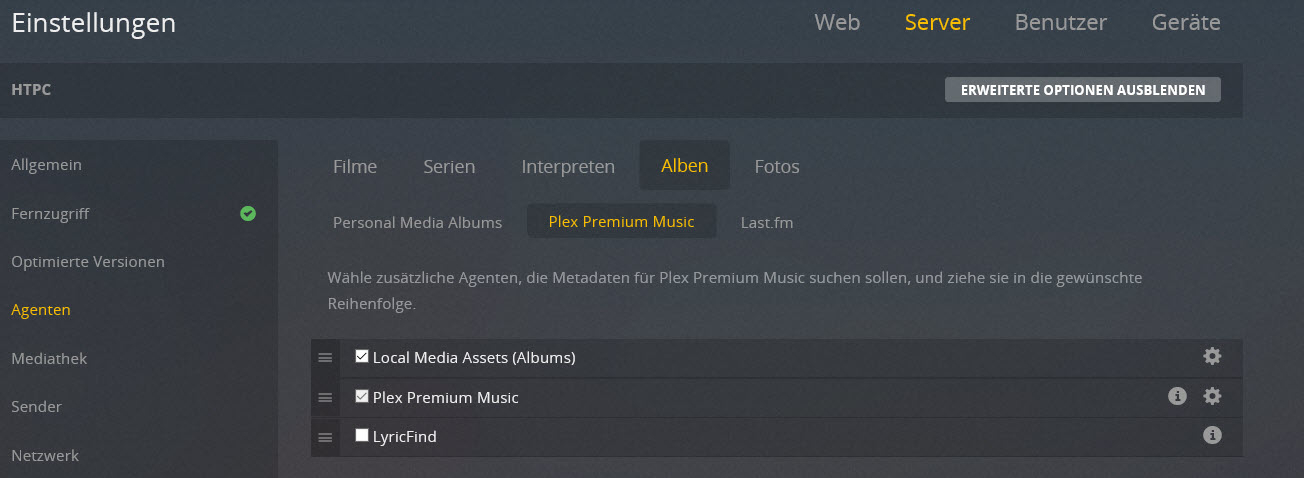Disable the Plex Premium Music checkbox

[362, 396]
